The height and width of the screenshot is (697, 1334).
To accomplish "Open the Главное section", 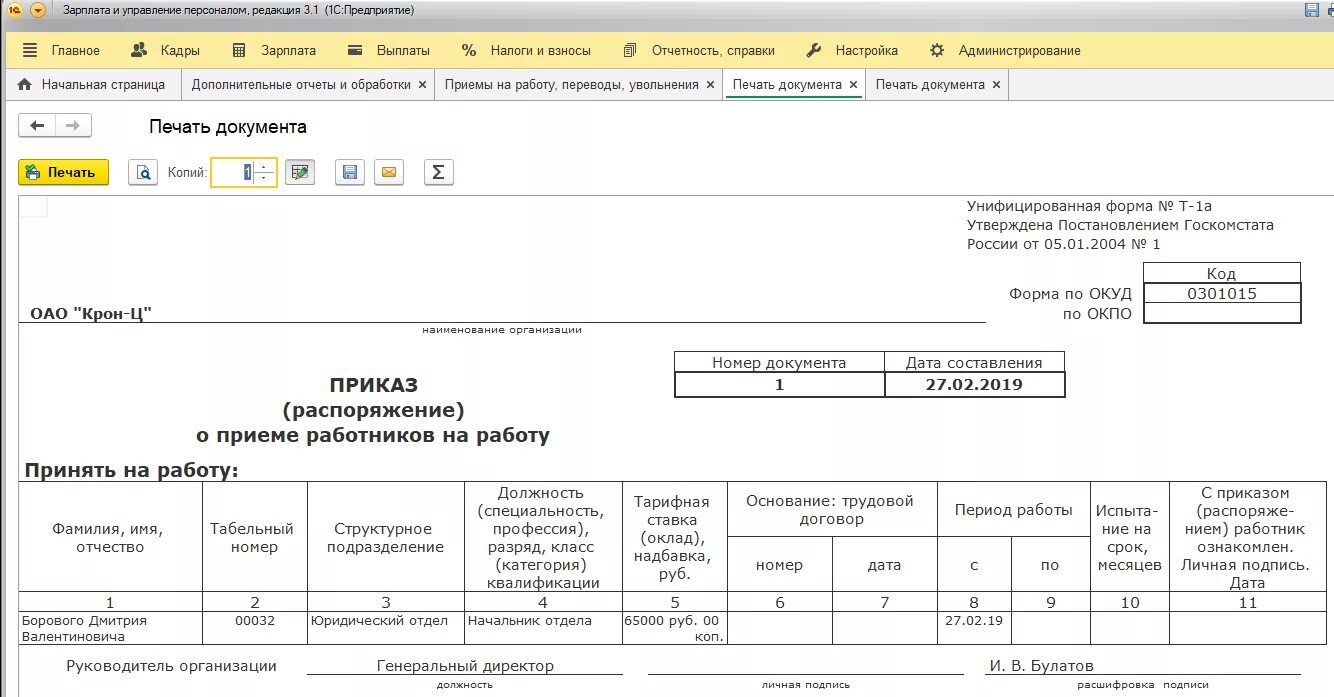I will [x=61, y=50].
